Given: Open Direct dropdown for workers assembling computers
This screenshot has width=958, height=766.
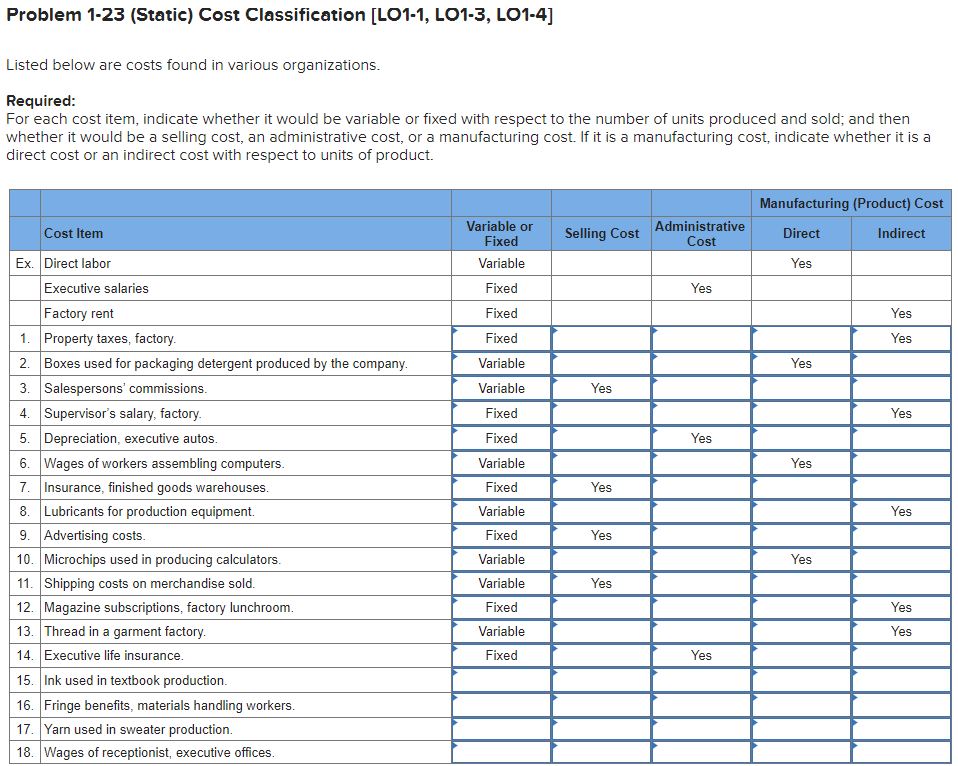Looking at the screenshot, I should click(x=801, y=463).
